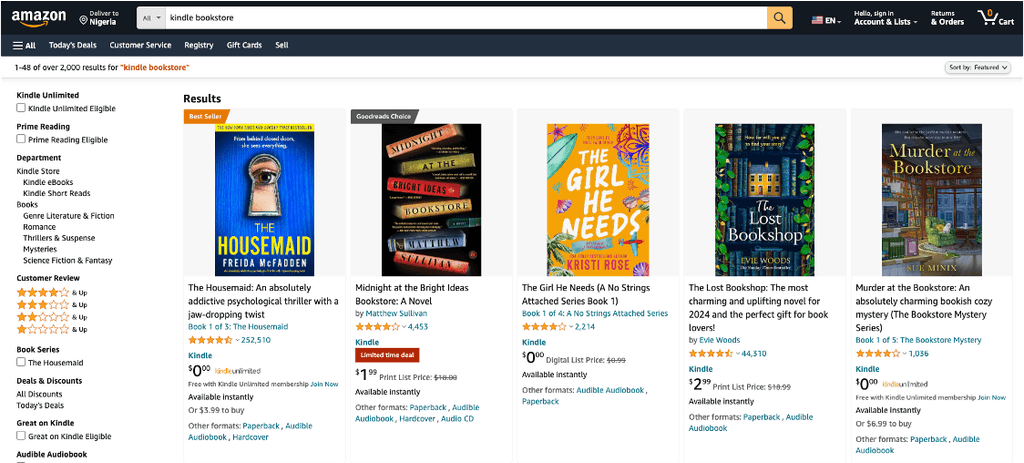This screenshot has width=1024, height=463.
Task: Click the US flag language icon
Action: [x=817, y=20]
